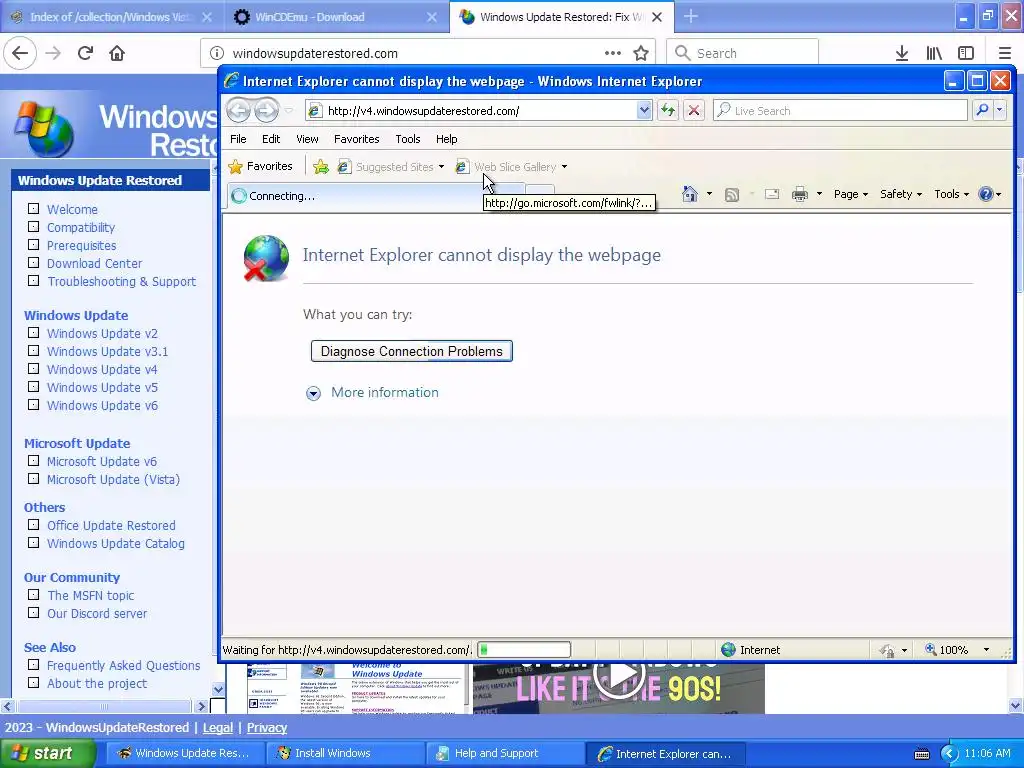Image resolution: width=1024 pixels, height=768 pixels.
Task: Switch to Windows Update Res... taskbar item
Action: pyautogui.click(x=185, y=753)
